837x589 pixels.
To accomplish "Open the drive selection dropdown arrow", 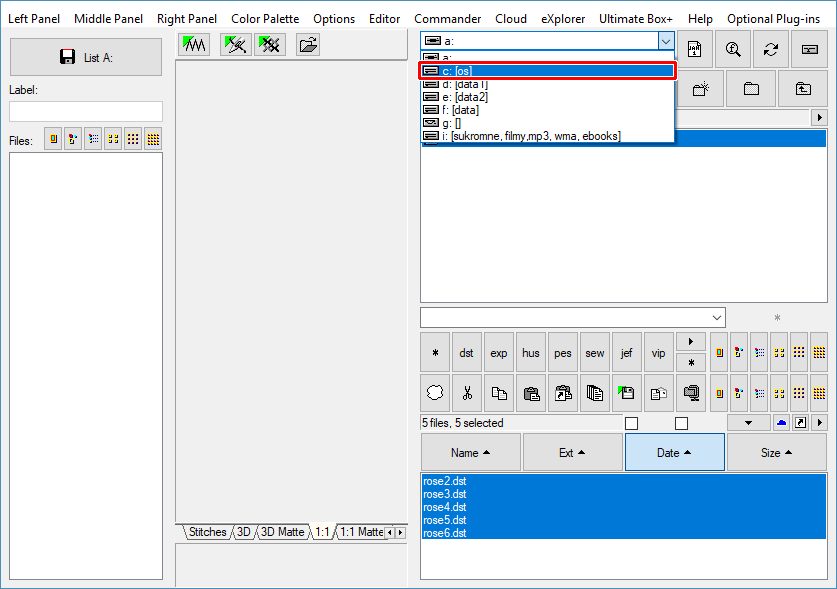I will click(x=665, y=41).
